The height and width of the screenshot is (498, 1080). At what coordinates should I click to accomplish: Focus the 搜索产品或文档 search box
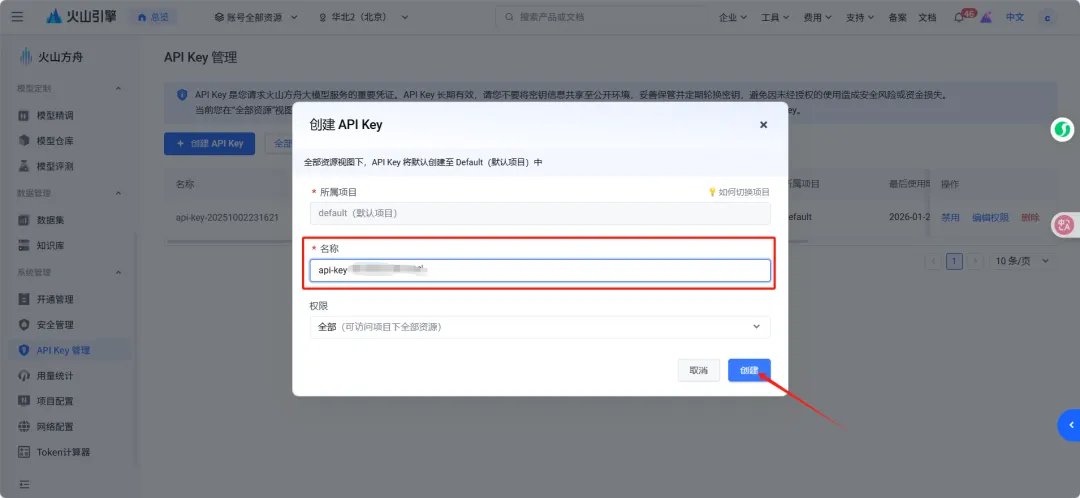click(601, 17)
